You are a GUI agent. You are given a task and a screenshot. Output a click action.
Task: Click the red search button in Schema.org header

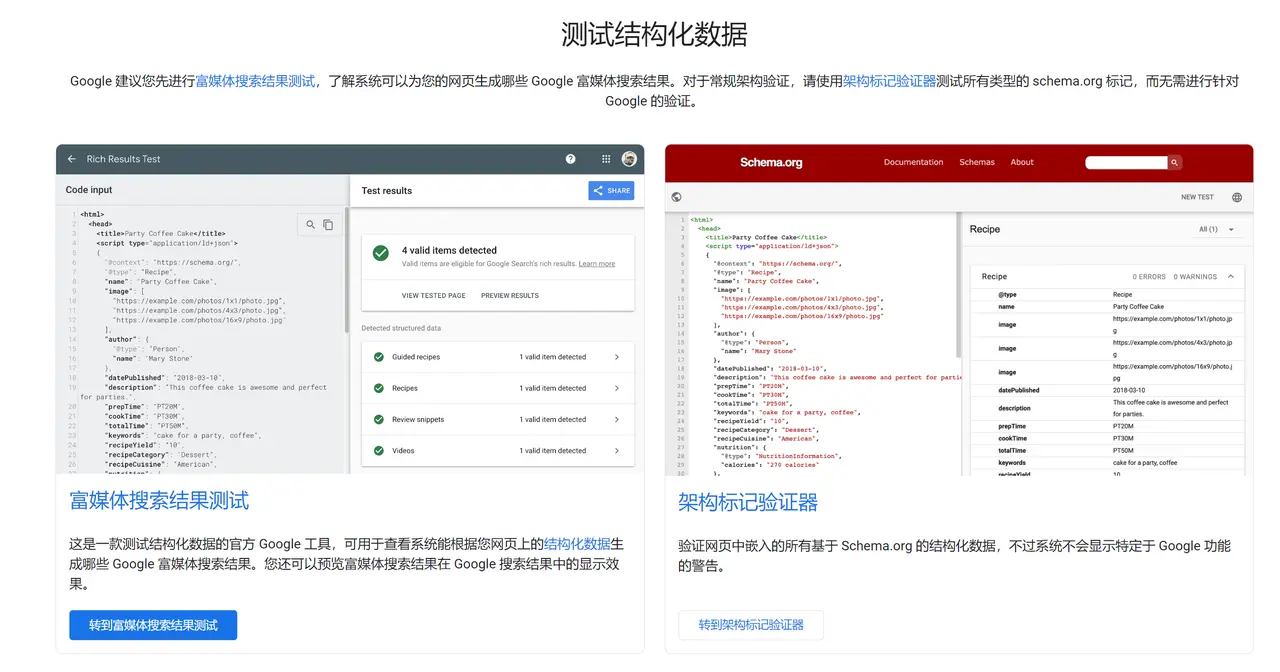coord(1175,162)
